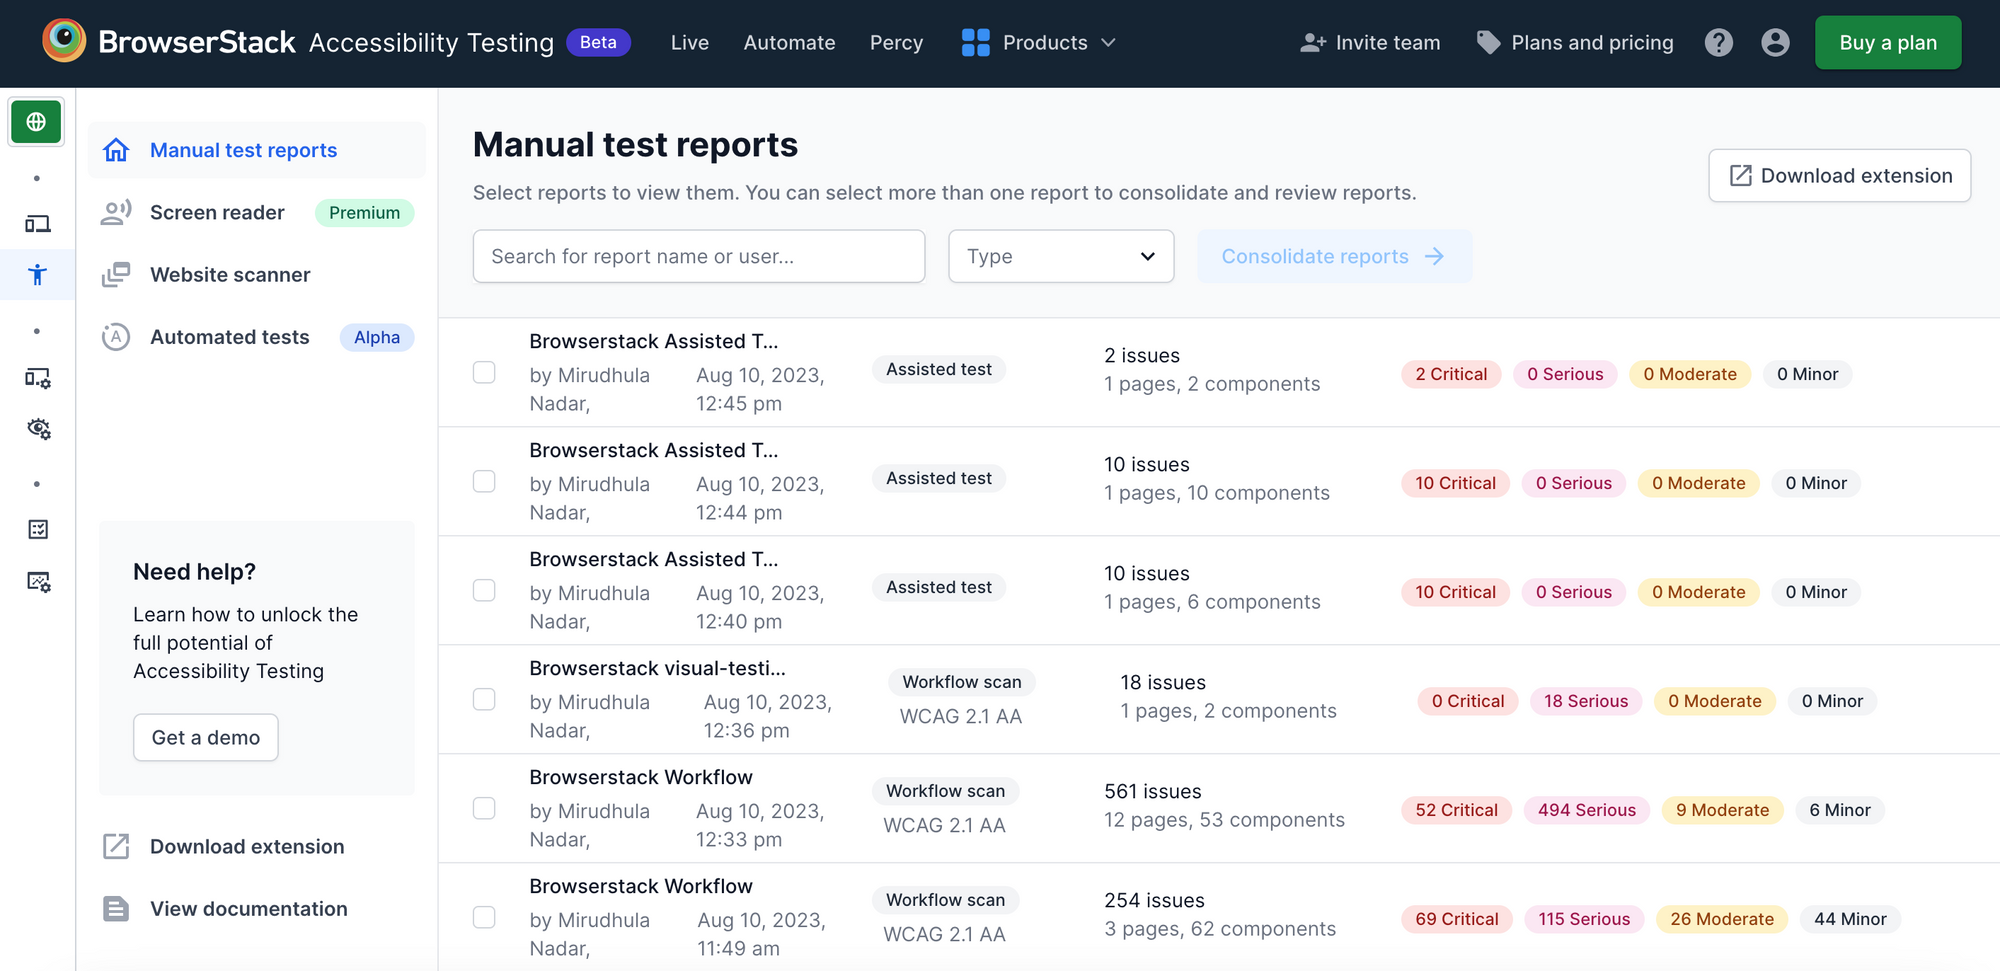The image size is (2000, 971).
Task: Open the checklist icon in the left sidebar
Action: tap(37, 529)
